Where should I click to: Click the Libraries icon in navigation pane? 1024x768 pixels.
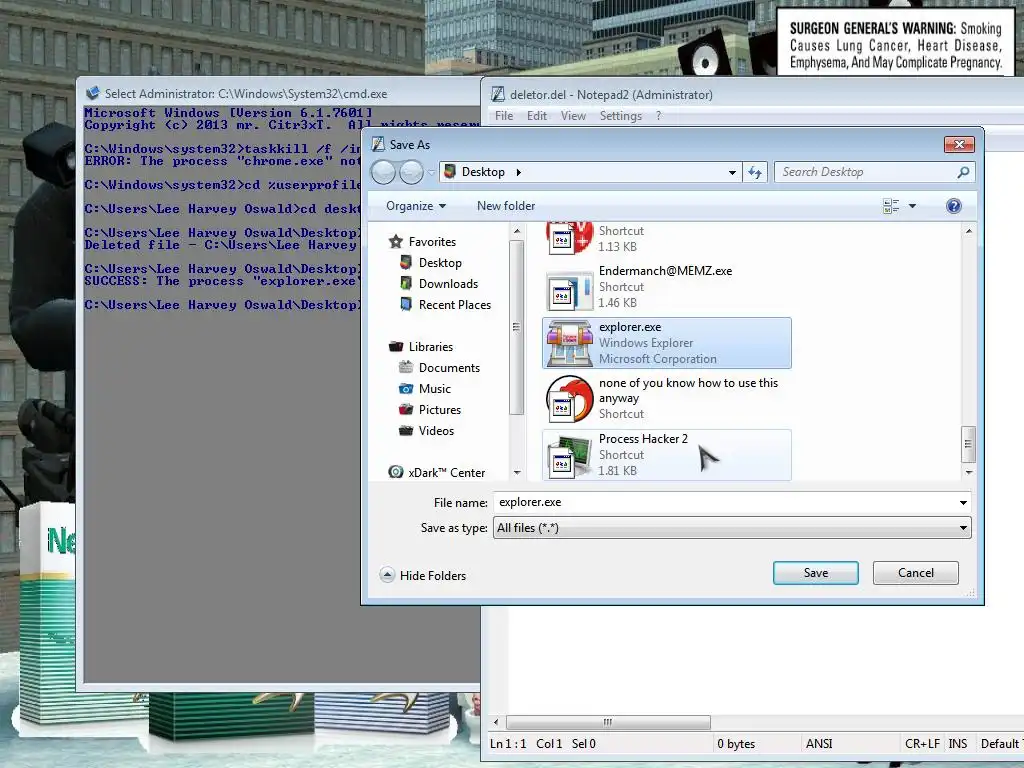tap(396, 346)
